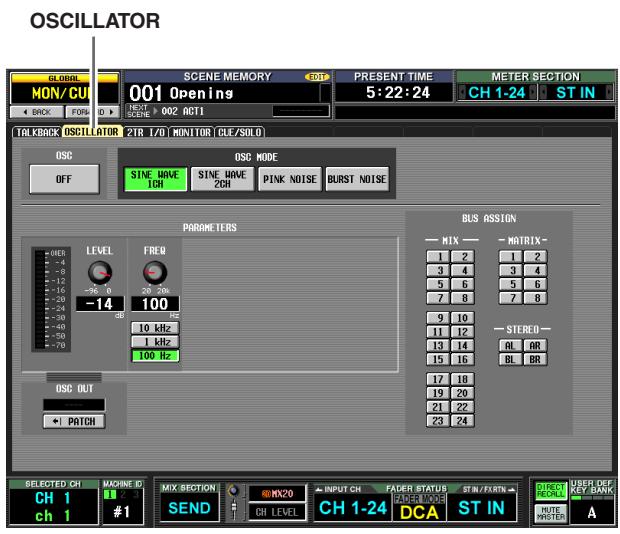Assign oscillator to STEREO AR bus
The height and width of the screenshot is (534, 620).
click(536, 345)
